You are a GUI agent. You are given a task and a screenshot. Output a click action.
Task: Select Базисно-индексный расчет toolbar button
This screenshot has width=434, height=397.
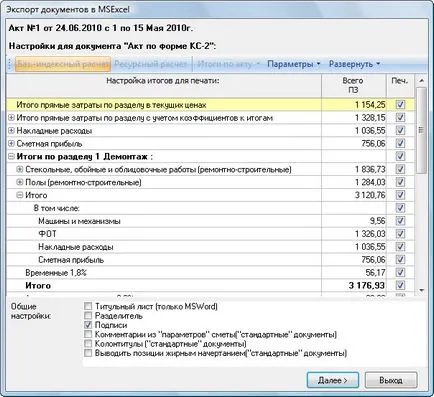click(x=63, y=64)
